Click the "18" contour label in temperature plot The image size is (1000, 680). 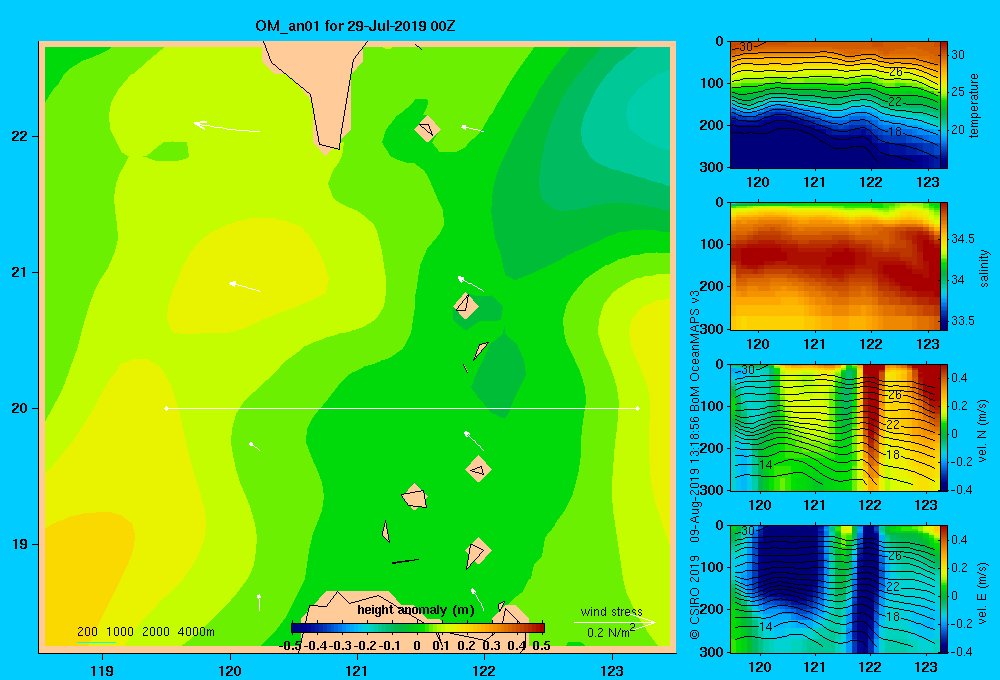[x=895, y=131]
